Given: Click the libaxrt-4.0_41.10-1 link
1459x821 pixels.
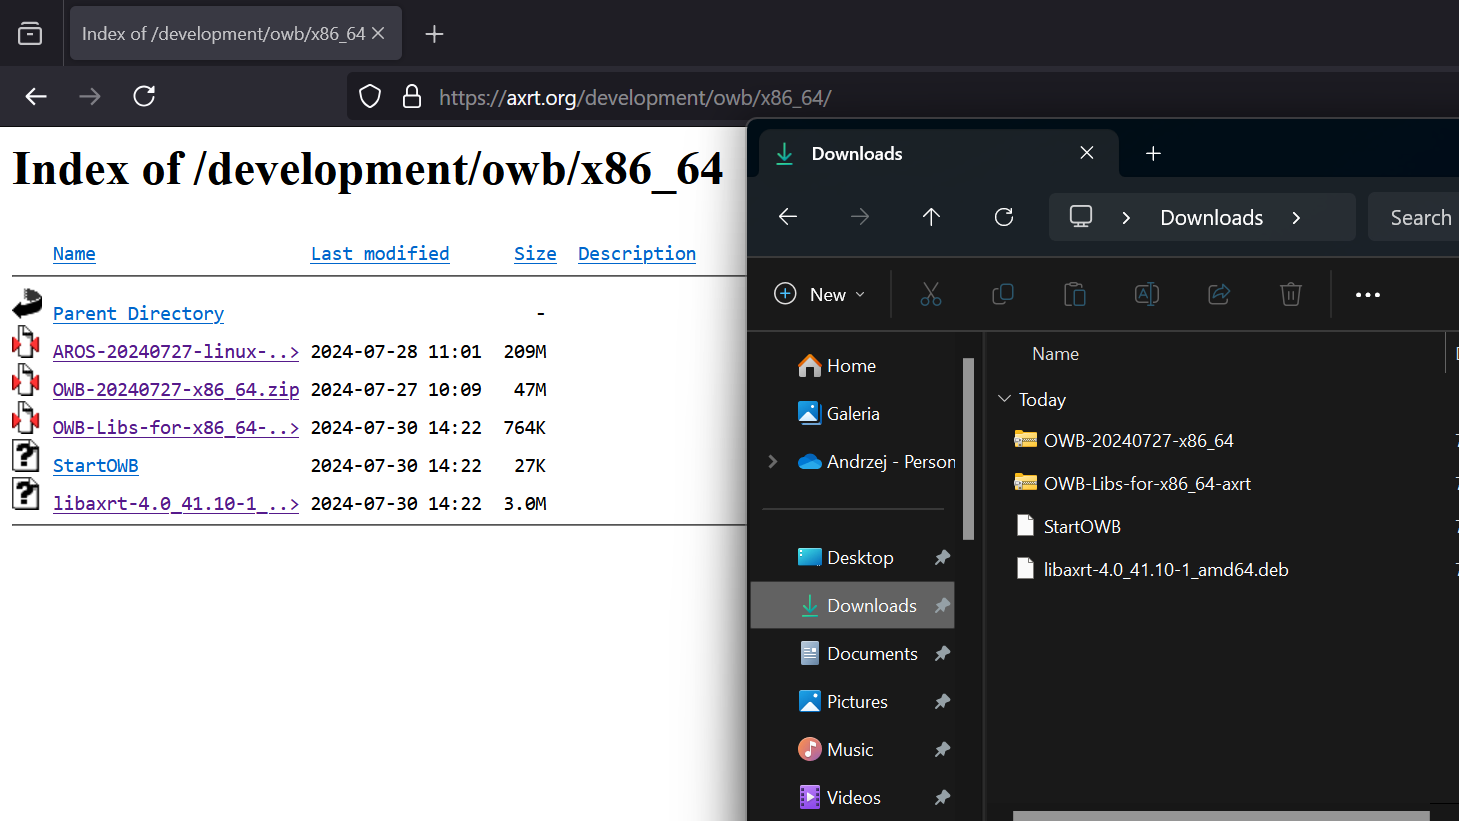Looking at the screenshot, I should (x=176, y=504).
